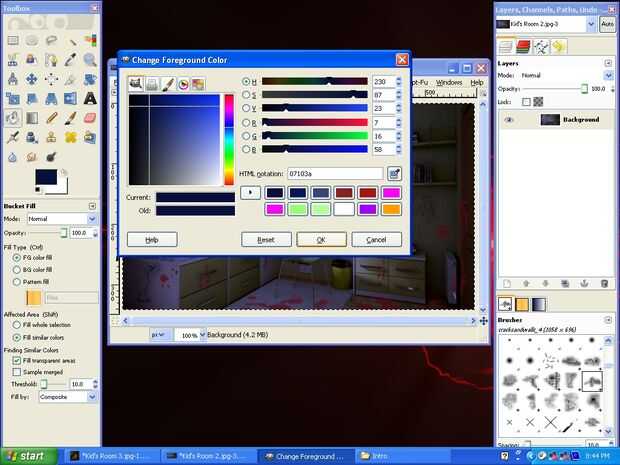Image resolution: width=620 pixels, height=465 pixels.
Task: Select the Pencil tool
Action: pyautogui.click(x=51, y=117)
